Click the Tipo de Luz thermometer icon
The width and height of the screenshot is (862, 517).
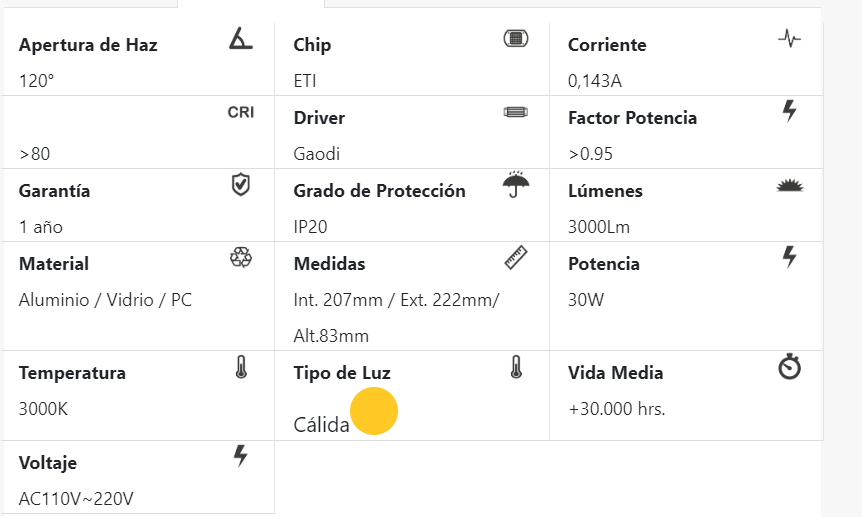pyautogui.click(x=515, y=367)
